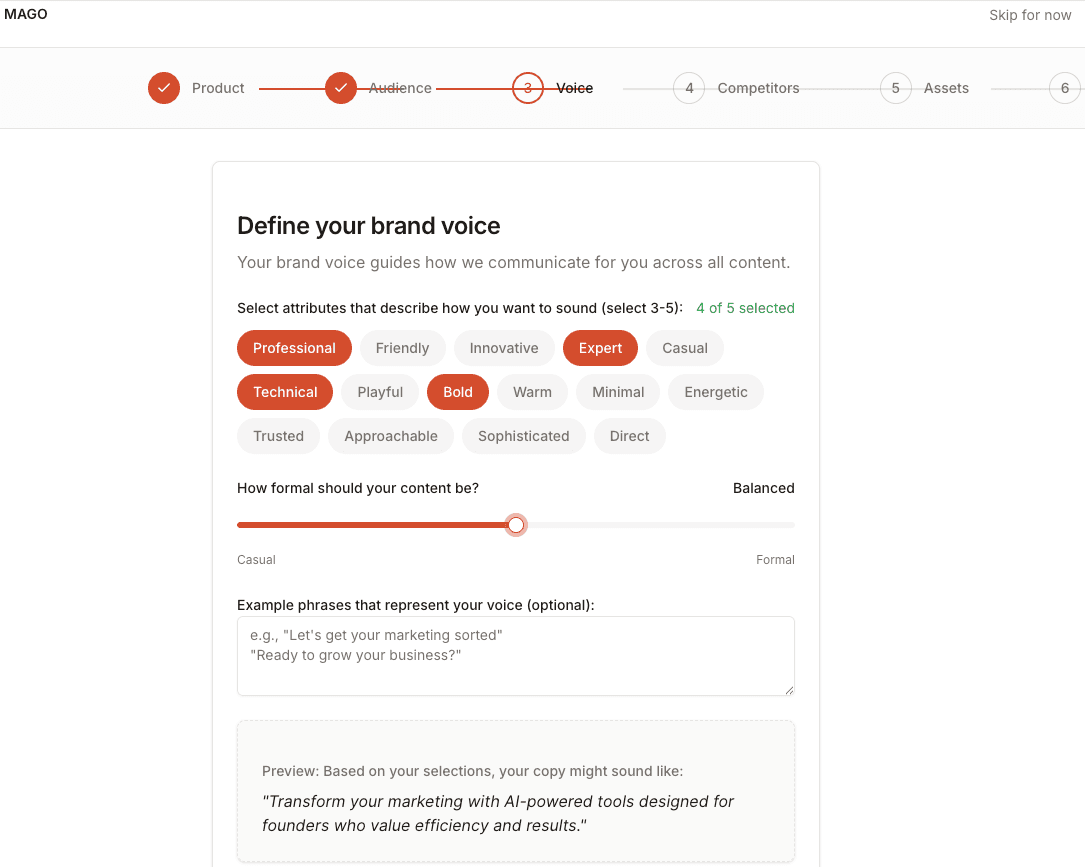The image size is (1085, 867).
Task: Click the step 3 Voice circle icon
Action: (x=528, y=88)
